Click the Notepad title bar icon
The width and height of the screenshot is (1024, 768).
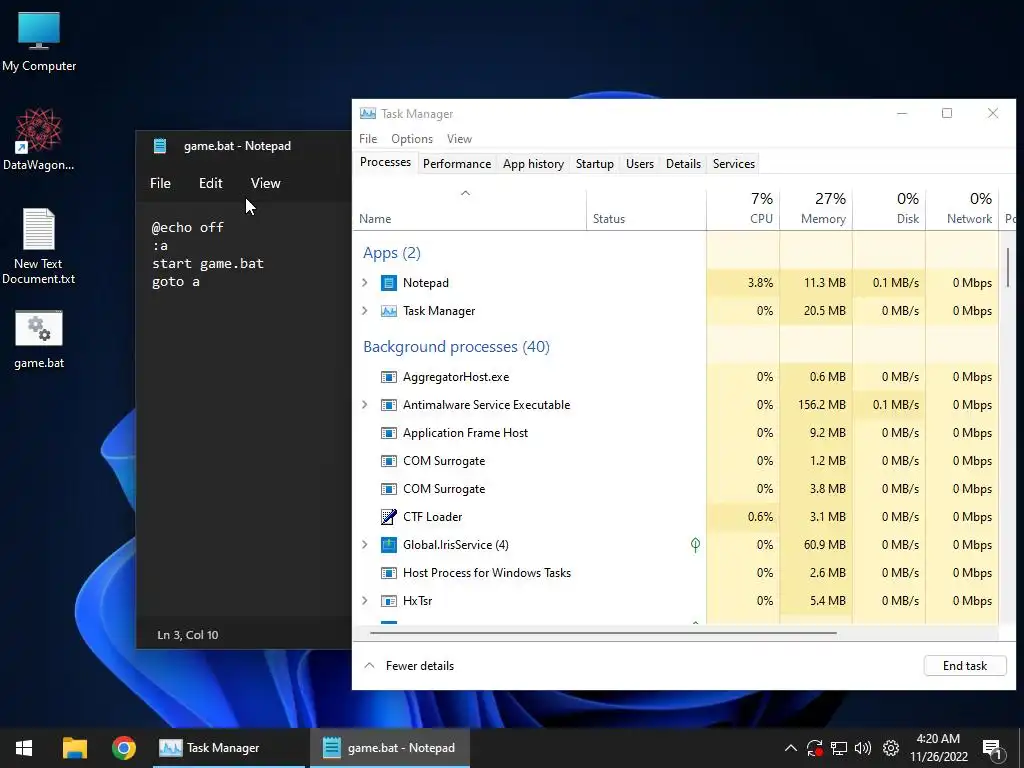[x=160, y=146]
